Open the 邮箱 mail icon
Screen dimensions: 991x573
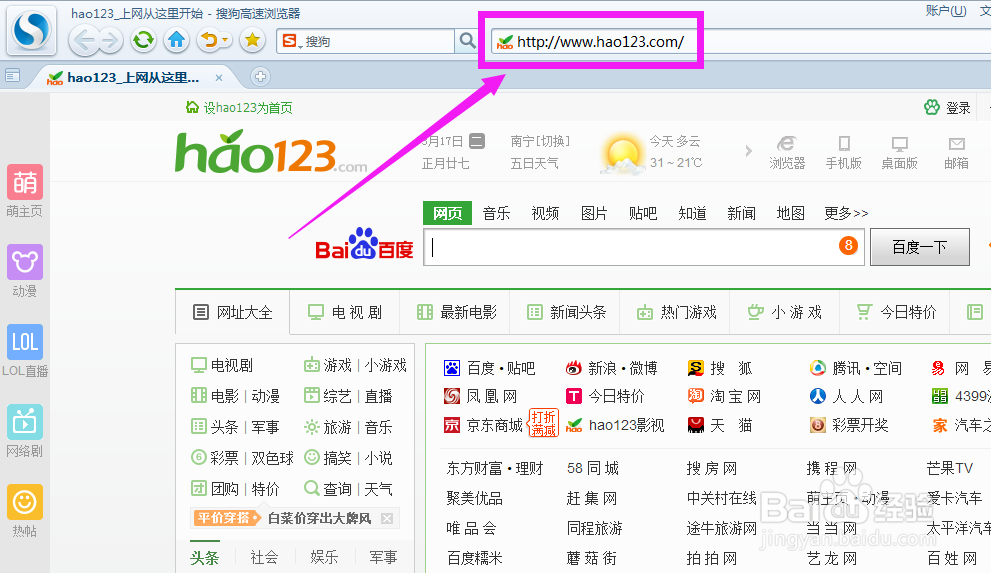pos(956,153)
